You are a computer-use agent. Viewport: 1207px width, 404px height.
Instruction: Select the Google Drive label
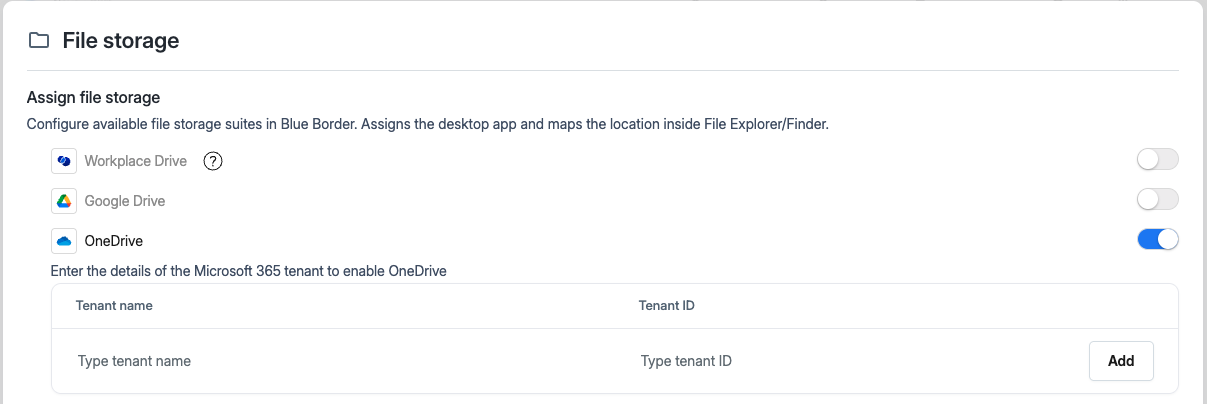point(125,201)
